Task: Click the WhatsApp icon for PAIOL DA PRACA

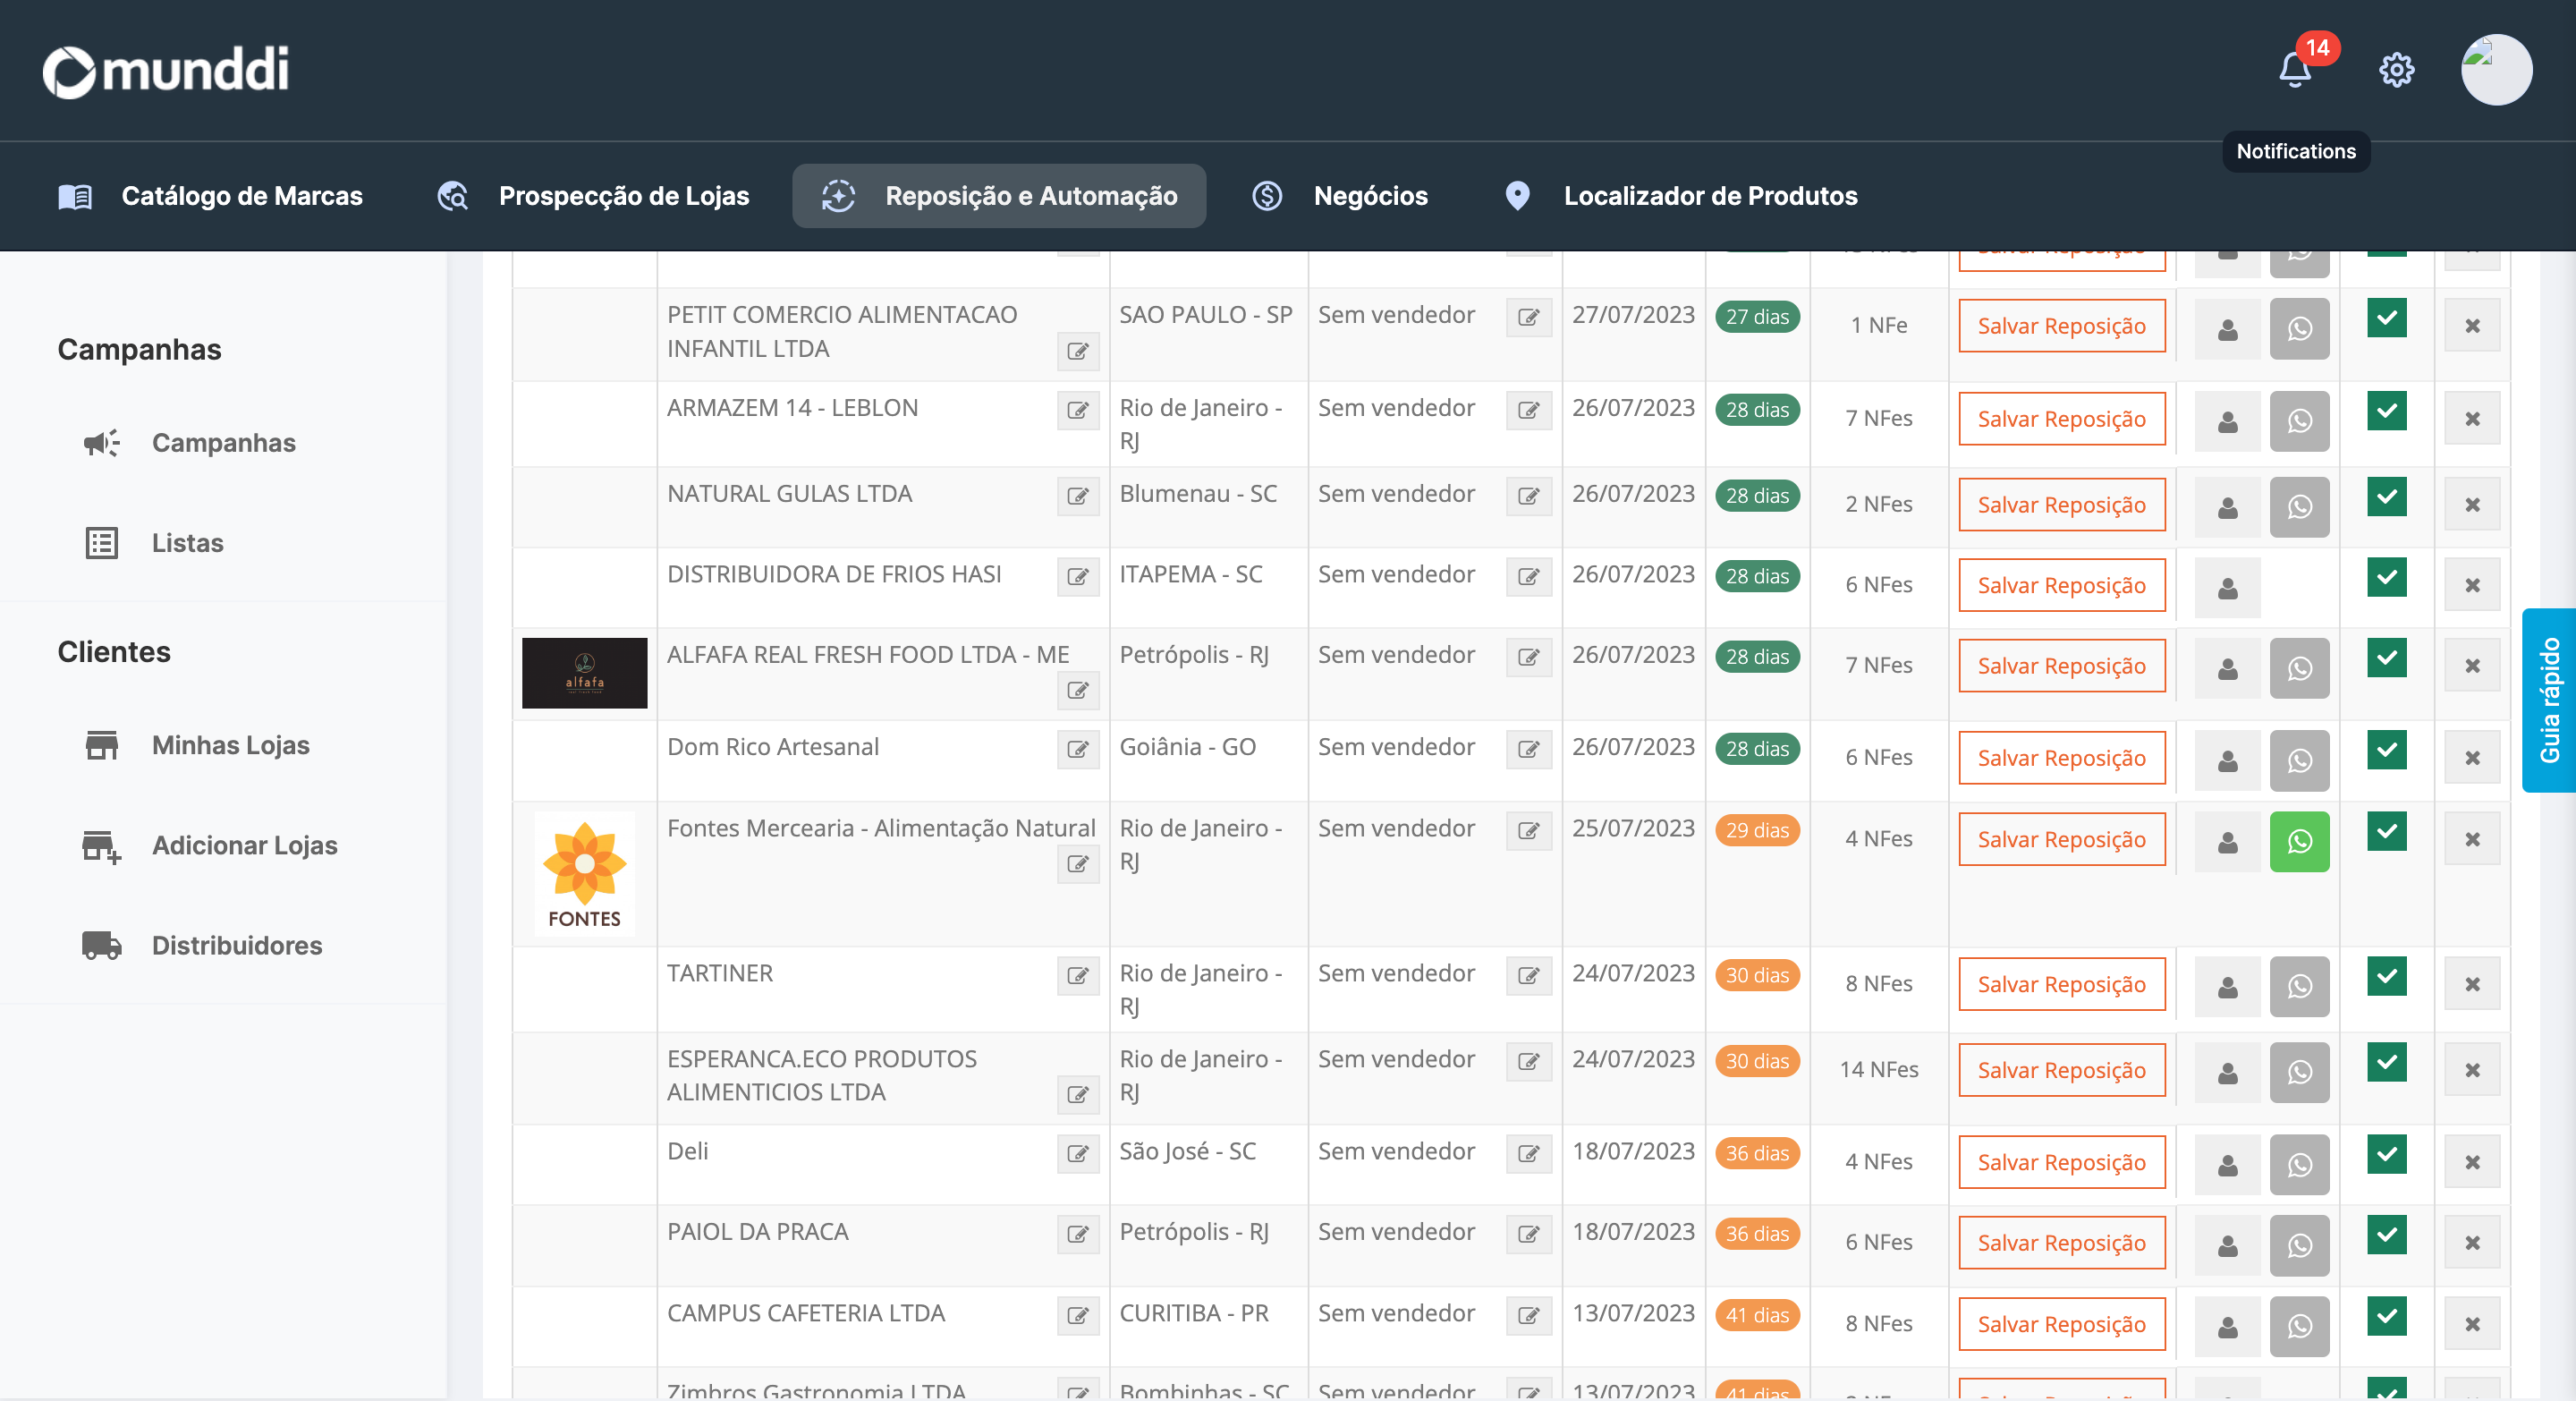Action: [2299, 1244]
